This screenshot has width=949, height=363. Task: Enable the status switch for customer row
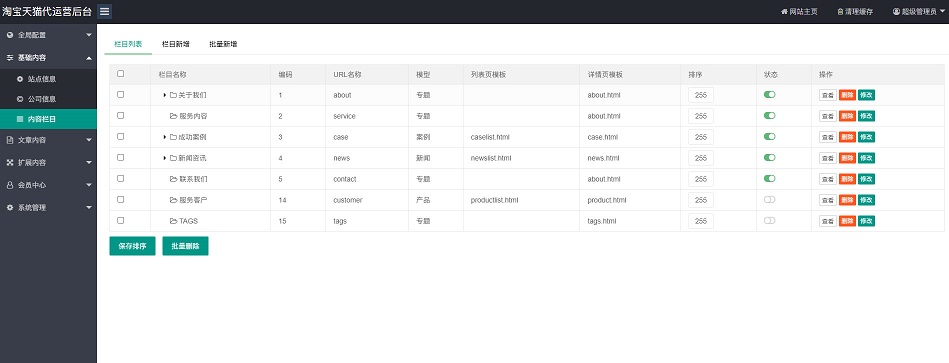click(769, 200)
